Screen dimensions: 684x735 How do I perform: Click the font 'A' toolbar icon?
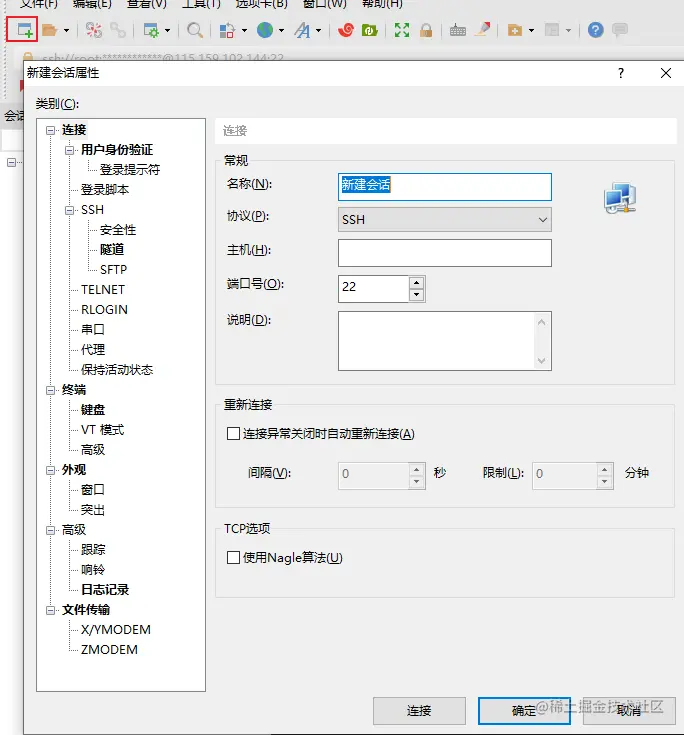click(302, 30)
